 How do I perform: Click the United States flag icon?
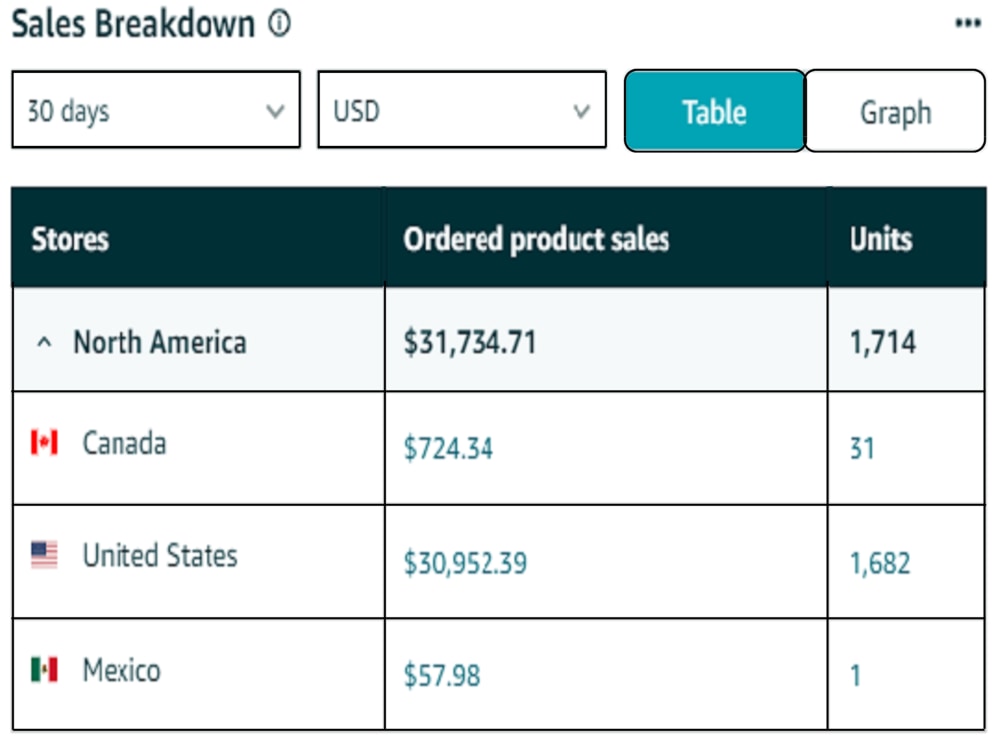point(44,555)
